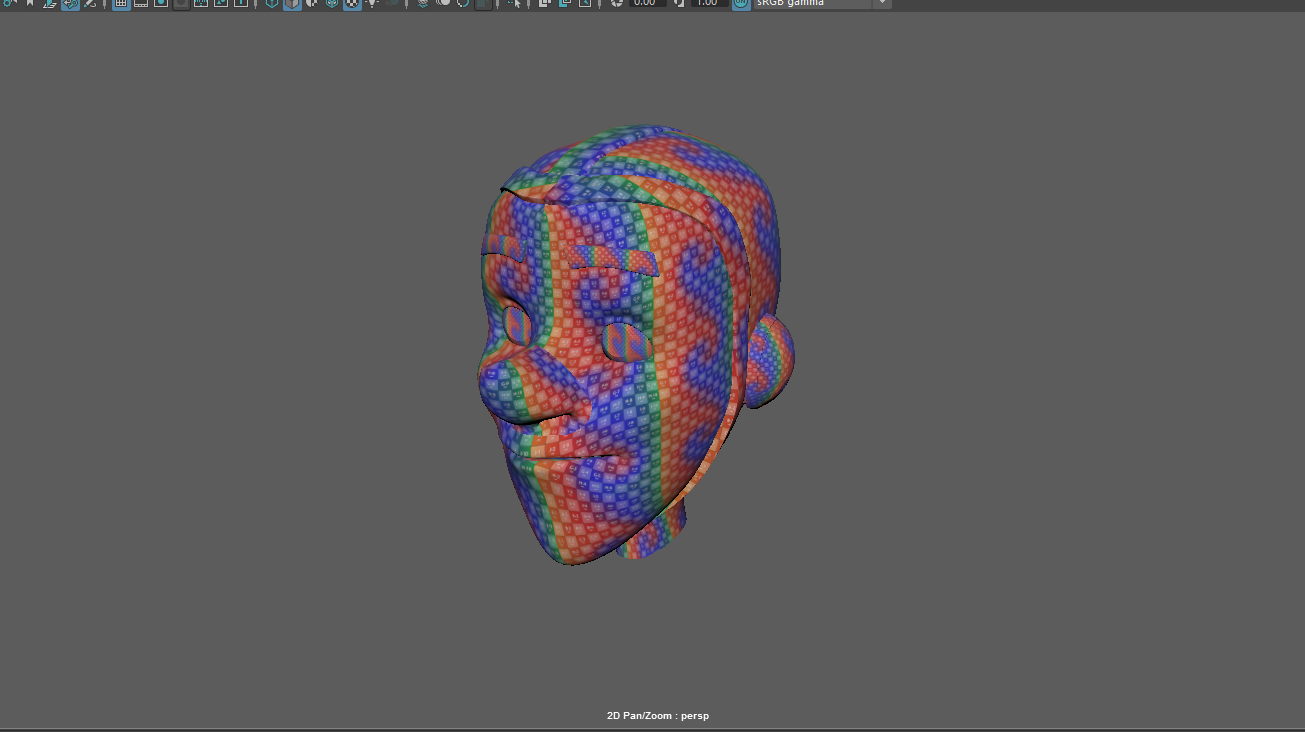Turn off the exposure ON toggle
This screenshot has height=732, width=1305.
point(740,4)
